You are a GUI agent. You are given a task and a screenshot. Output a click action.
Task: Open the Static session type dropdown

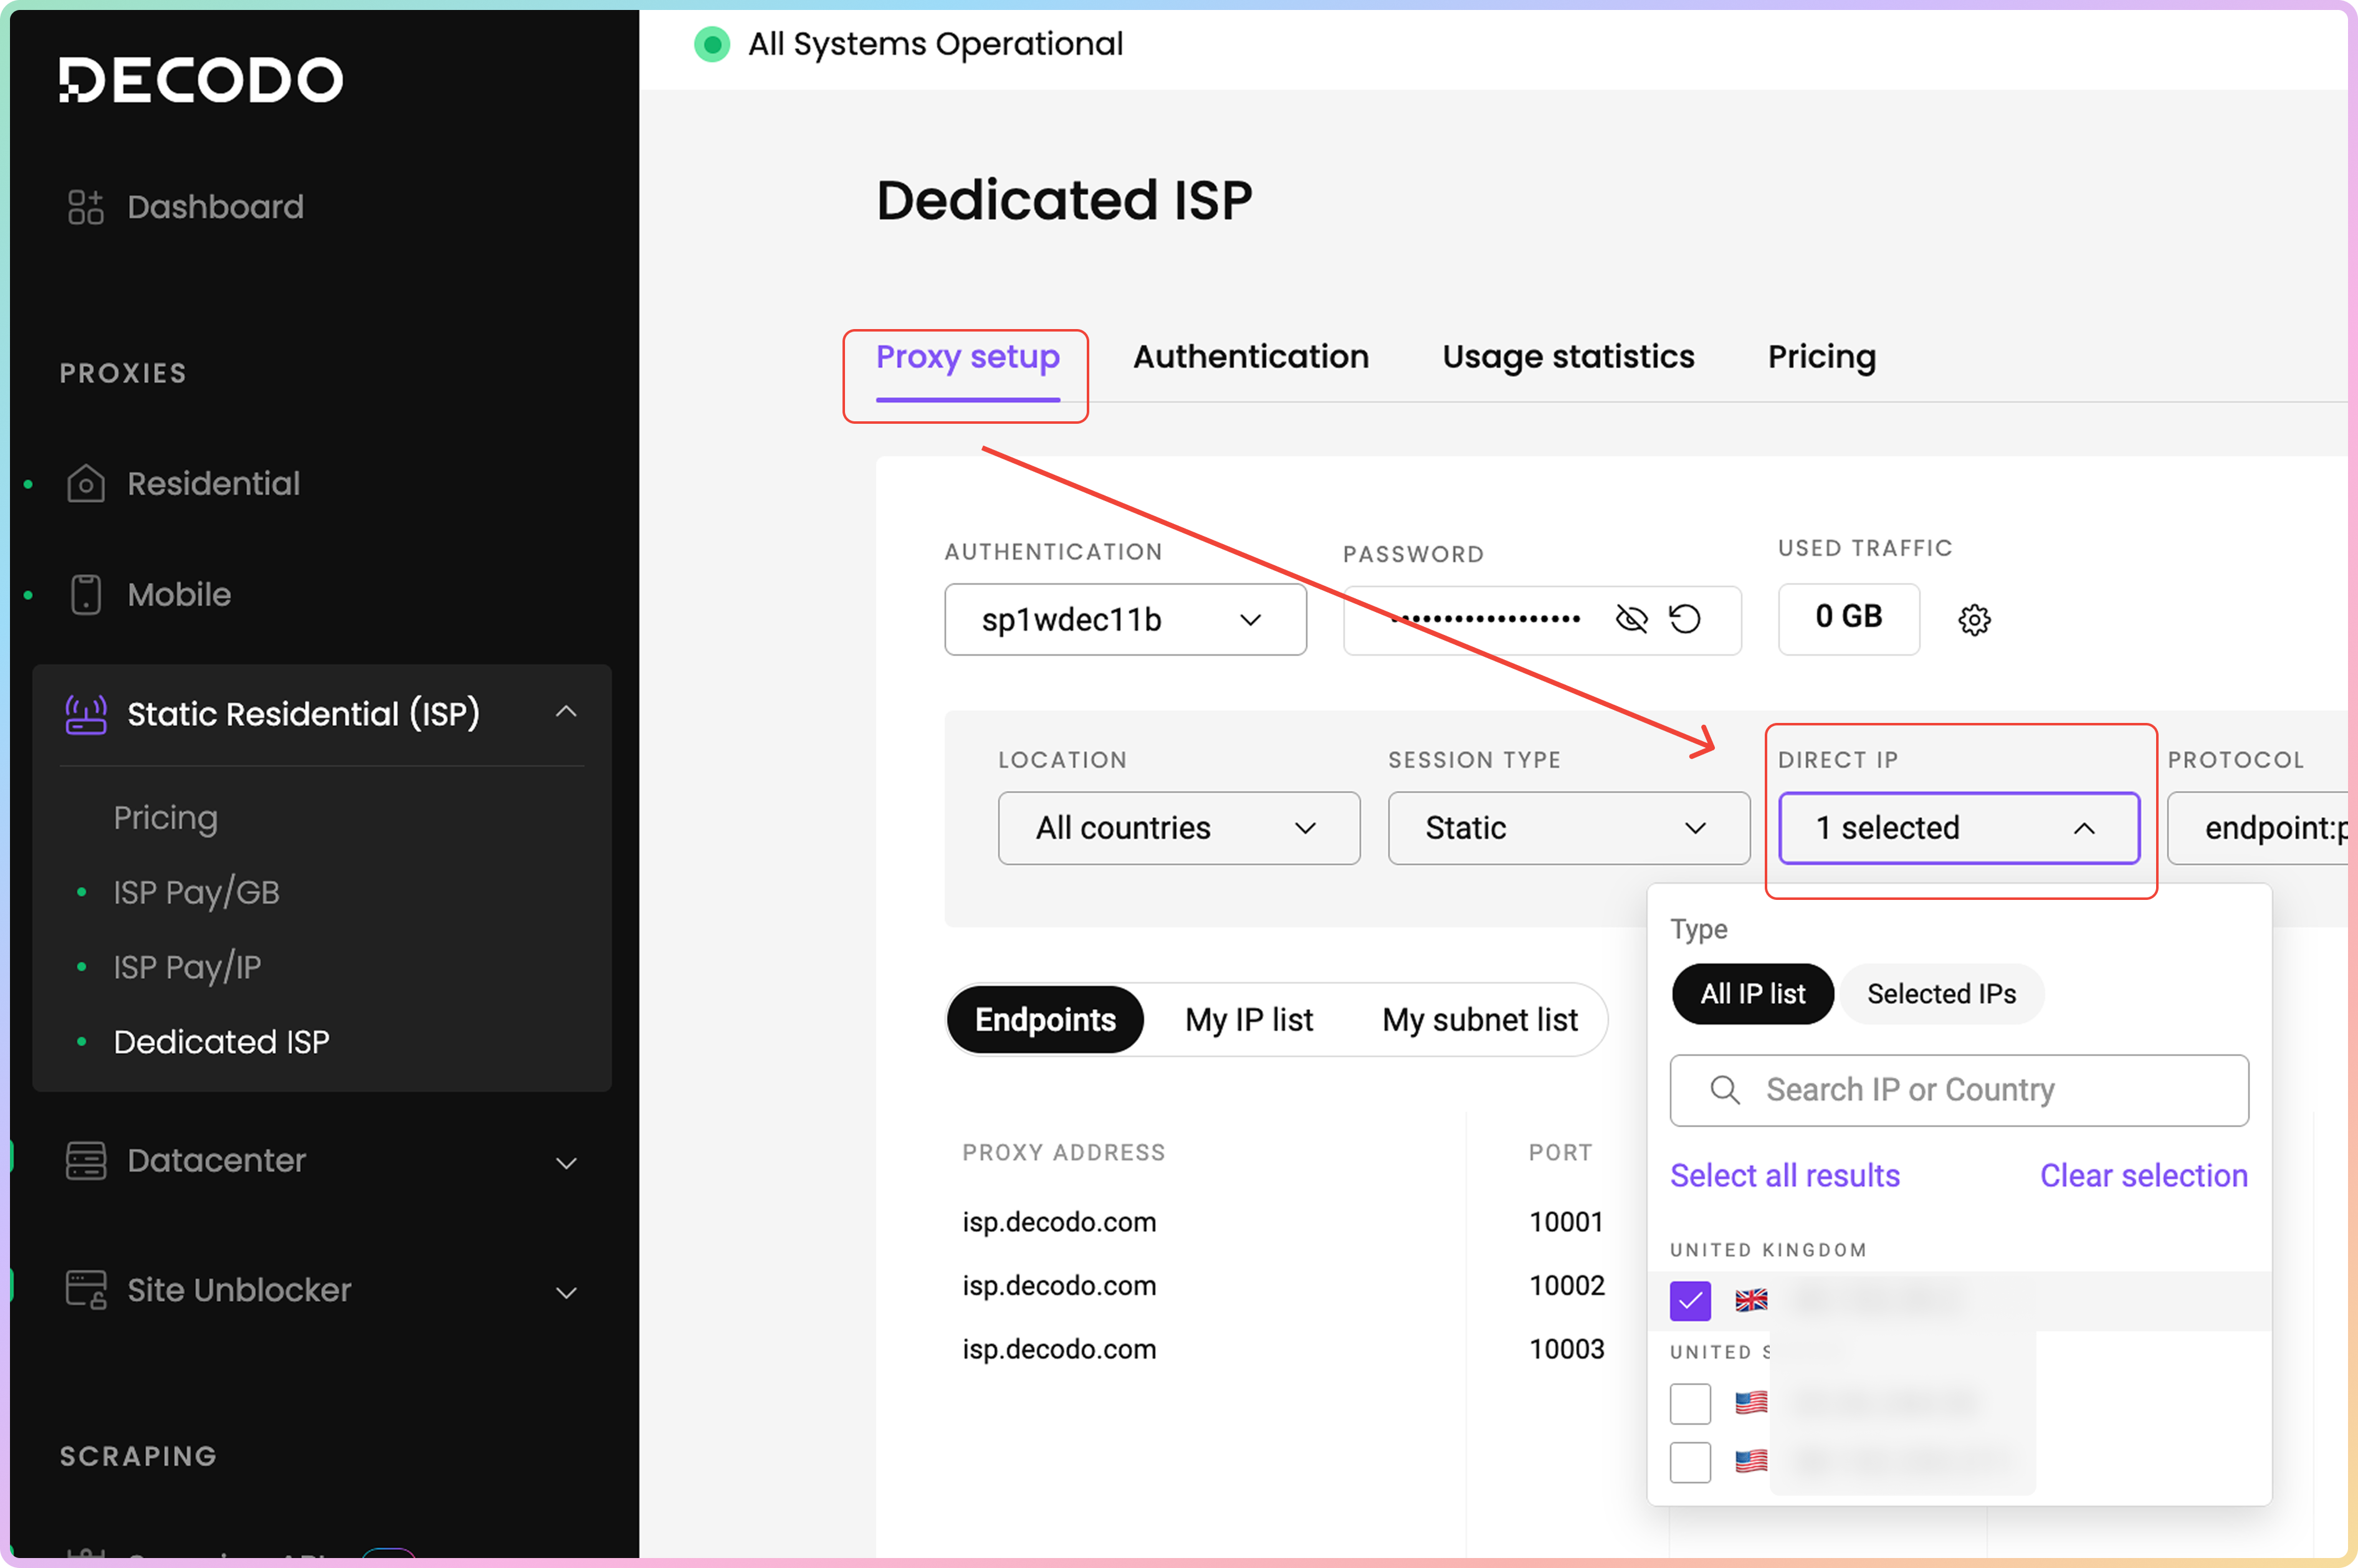[x=1568, y=828]
